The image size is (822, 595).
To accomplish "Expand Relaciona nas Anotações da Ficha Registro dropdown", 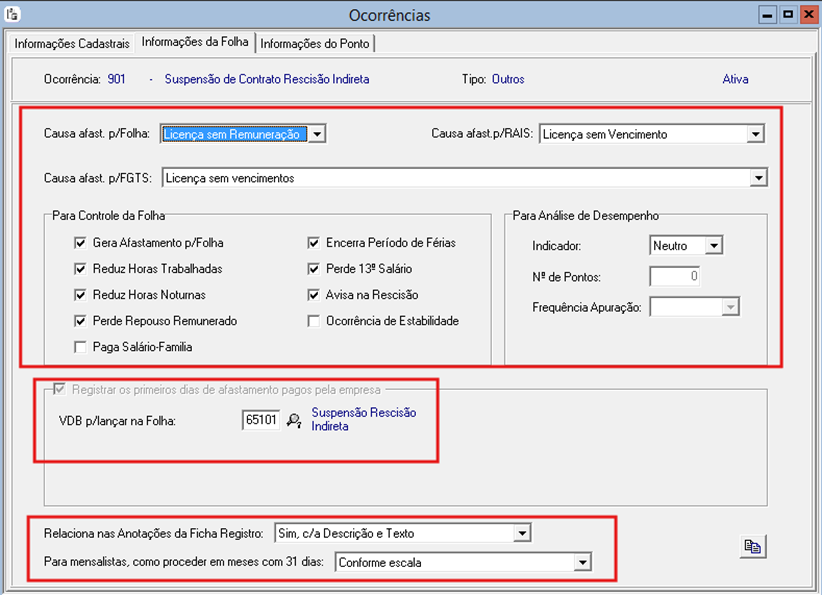I will (x=520, y=534).
